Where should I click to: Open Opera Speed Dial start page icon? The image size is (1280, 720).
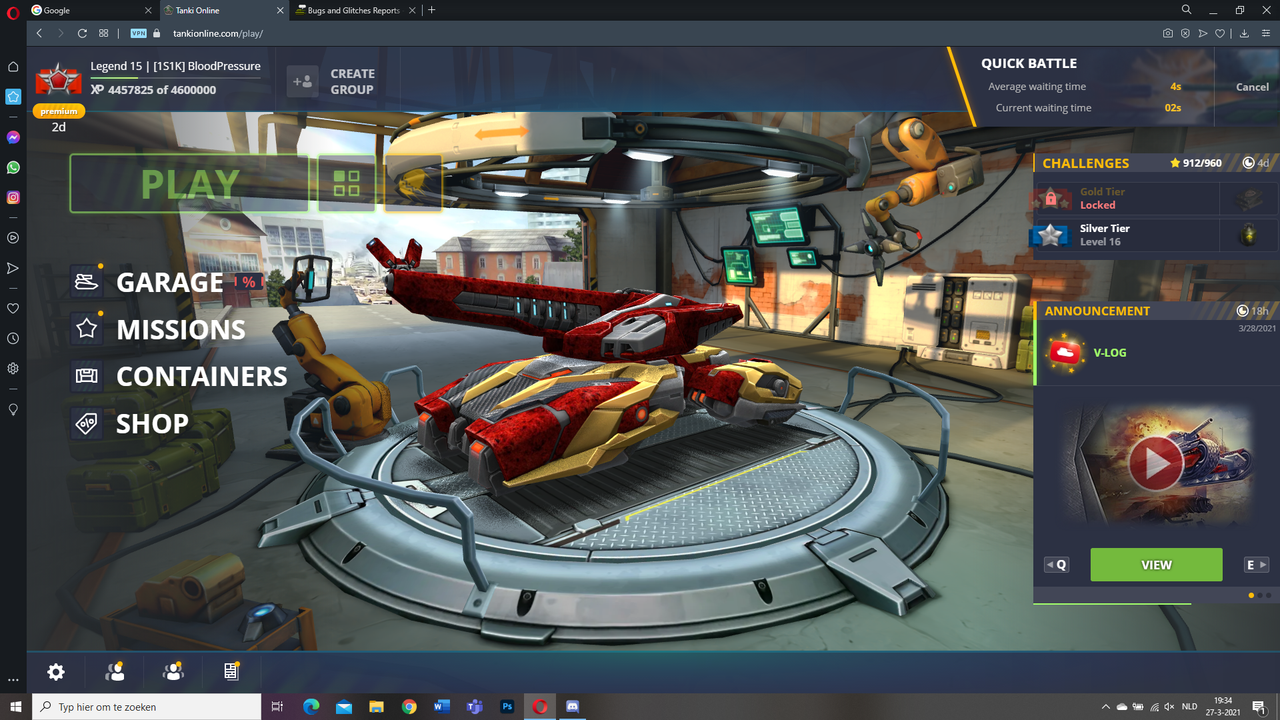104,33
